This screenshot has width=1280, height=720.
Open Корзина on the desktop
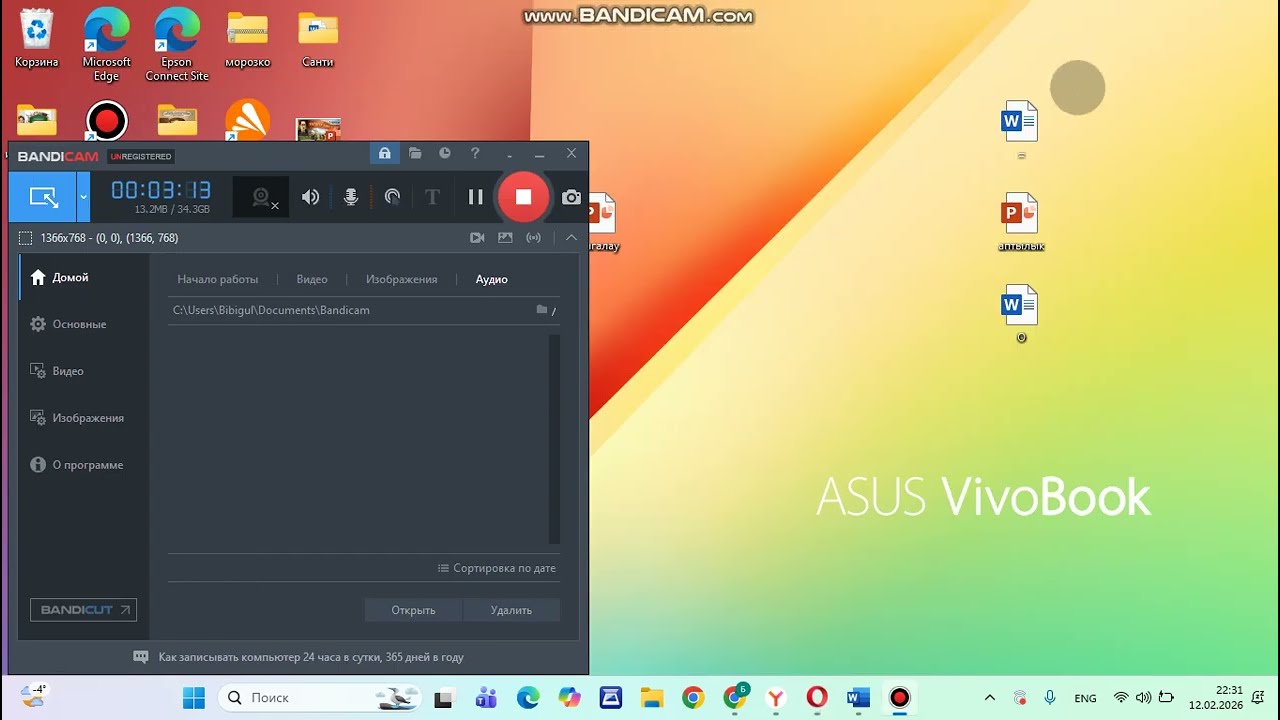click(x=37, y=39)
